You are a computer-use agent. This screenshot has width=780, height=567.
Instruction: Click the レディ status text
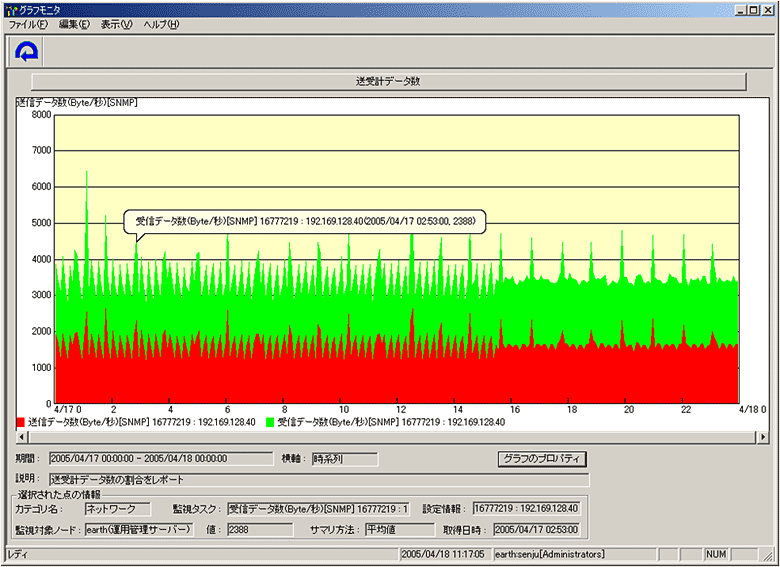click(x=18, y=555)
